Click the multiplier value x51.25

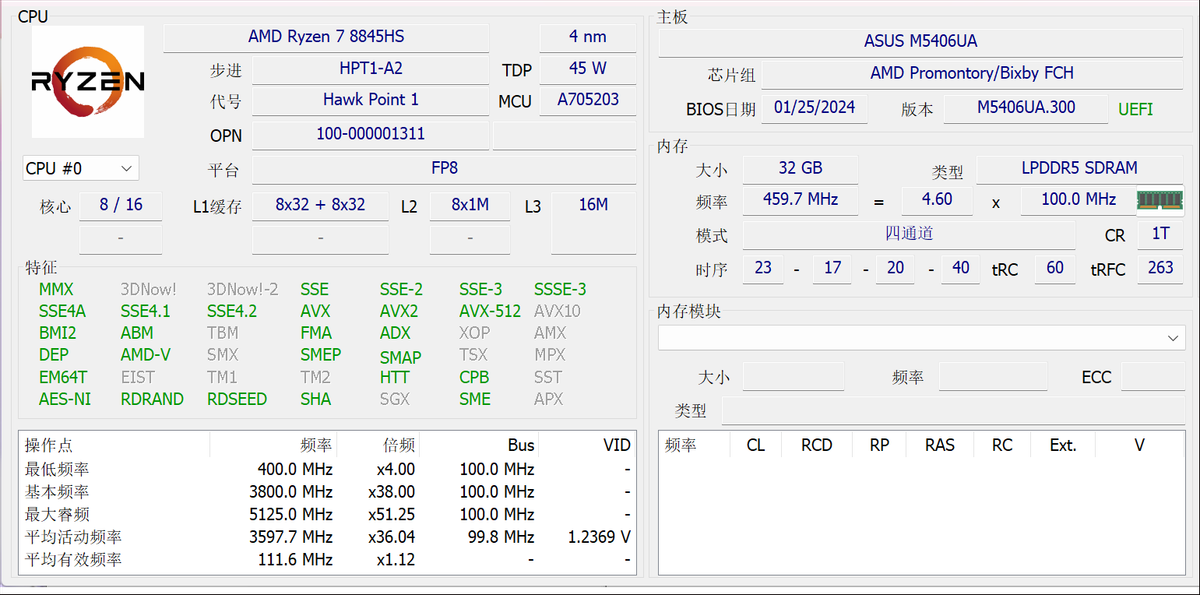click(x=392, y=514)
